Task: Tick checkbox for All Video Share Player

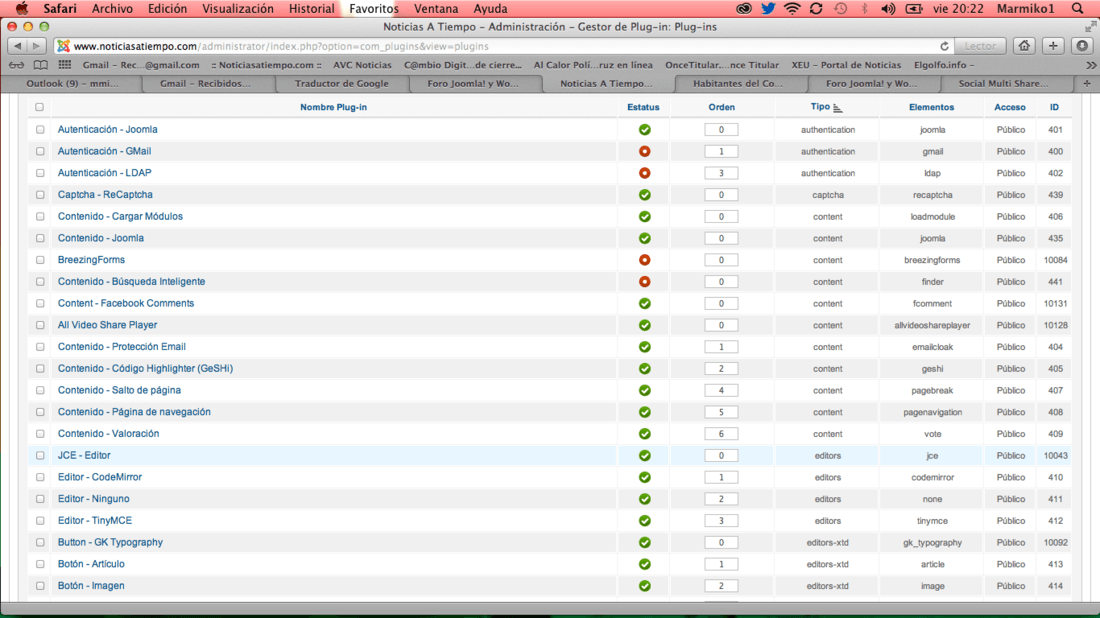Action: 40,325
